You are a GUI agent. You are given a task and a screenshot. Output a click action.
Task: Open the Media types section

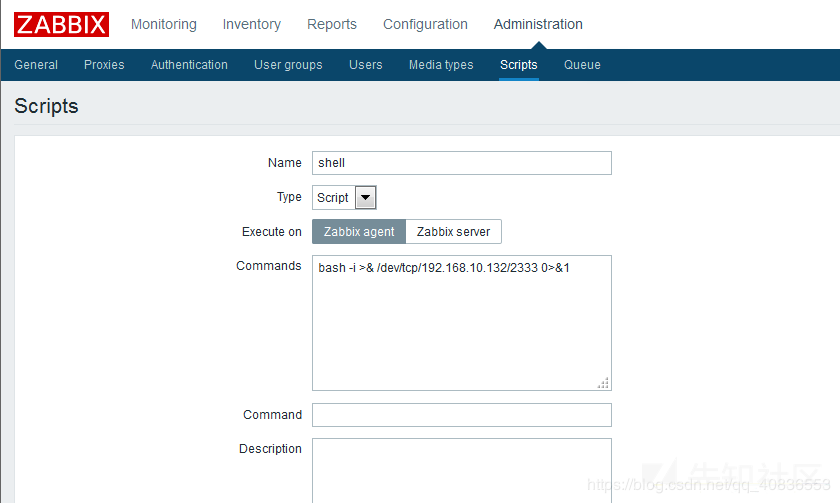tap(441, 65)
